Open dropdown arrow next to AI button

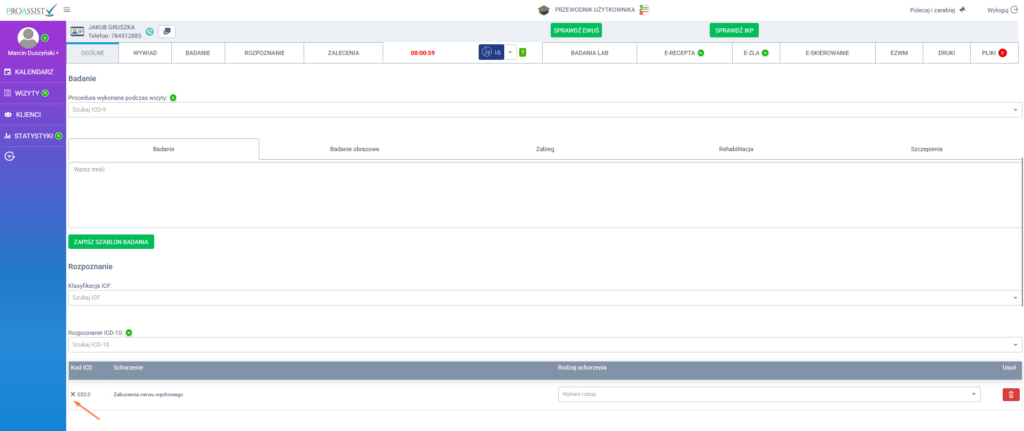510,52
